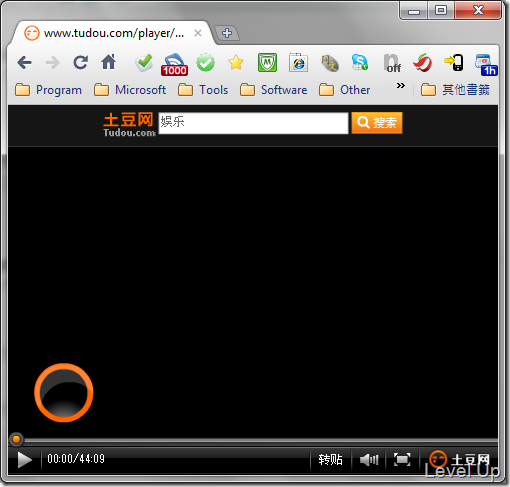
Task: Open the Other bookmarks folder
Action: [x=345, y=90]
